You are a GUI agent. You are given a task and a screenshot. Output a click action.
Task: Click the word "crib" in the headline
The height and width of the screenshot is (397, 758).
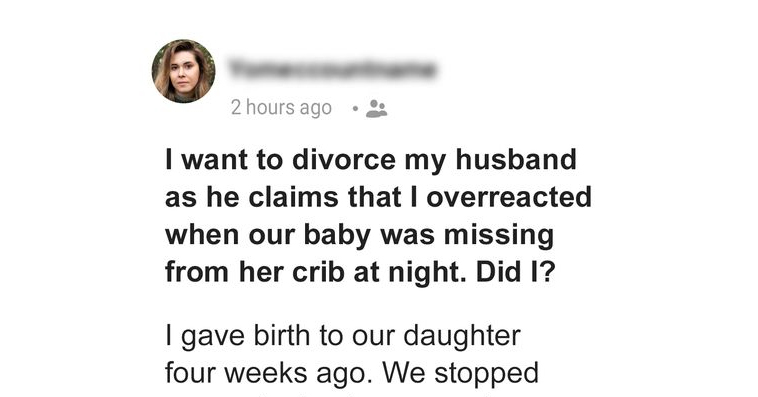(x=318, y=272)
